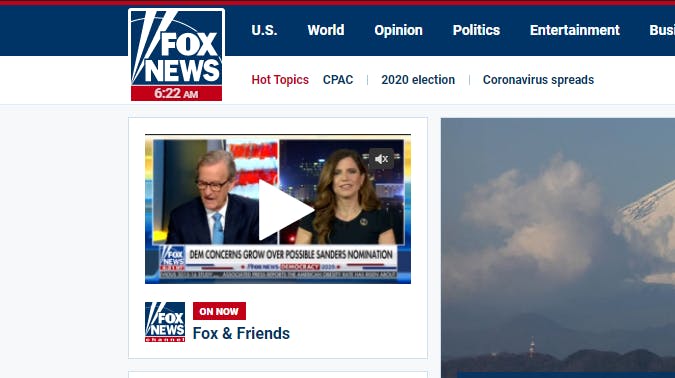Click the Fox News bug inside video banner
Image resolution: width=675 pixels, height=378 pixels.
click(x=172, y=257)
